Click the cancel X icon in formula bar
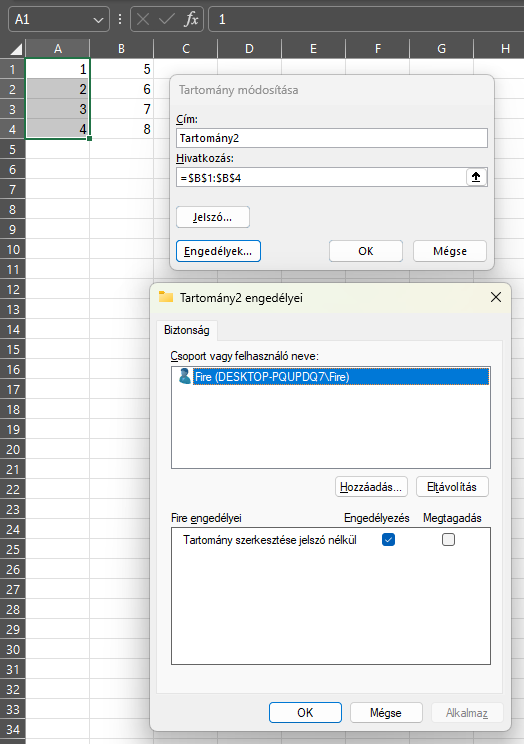 143,19
